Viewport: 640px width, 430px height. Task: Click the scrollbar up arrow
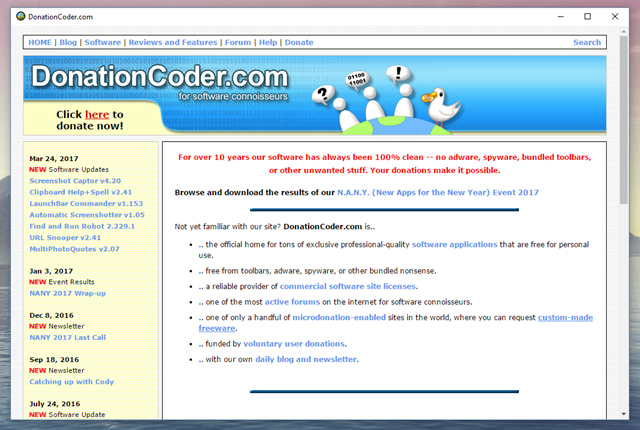click(x=623, y=31)
